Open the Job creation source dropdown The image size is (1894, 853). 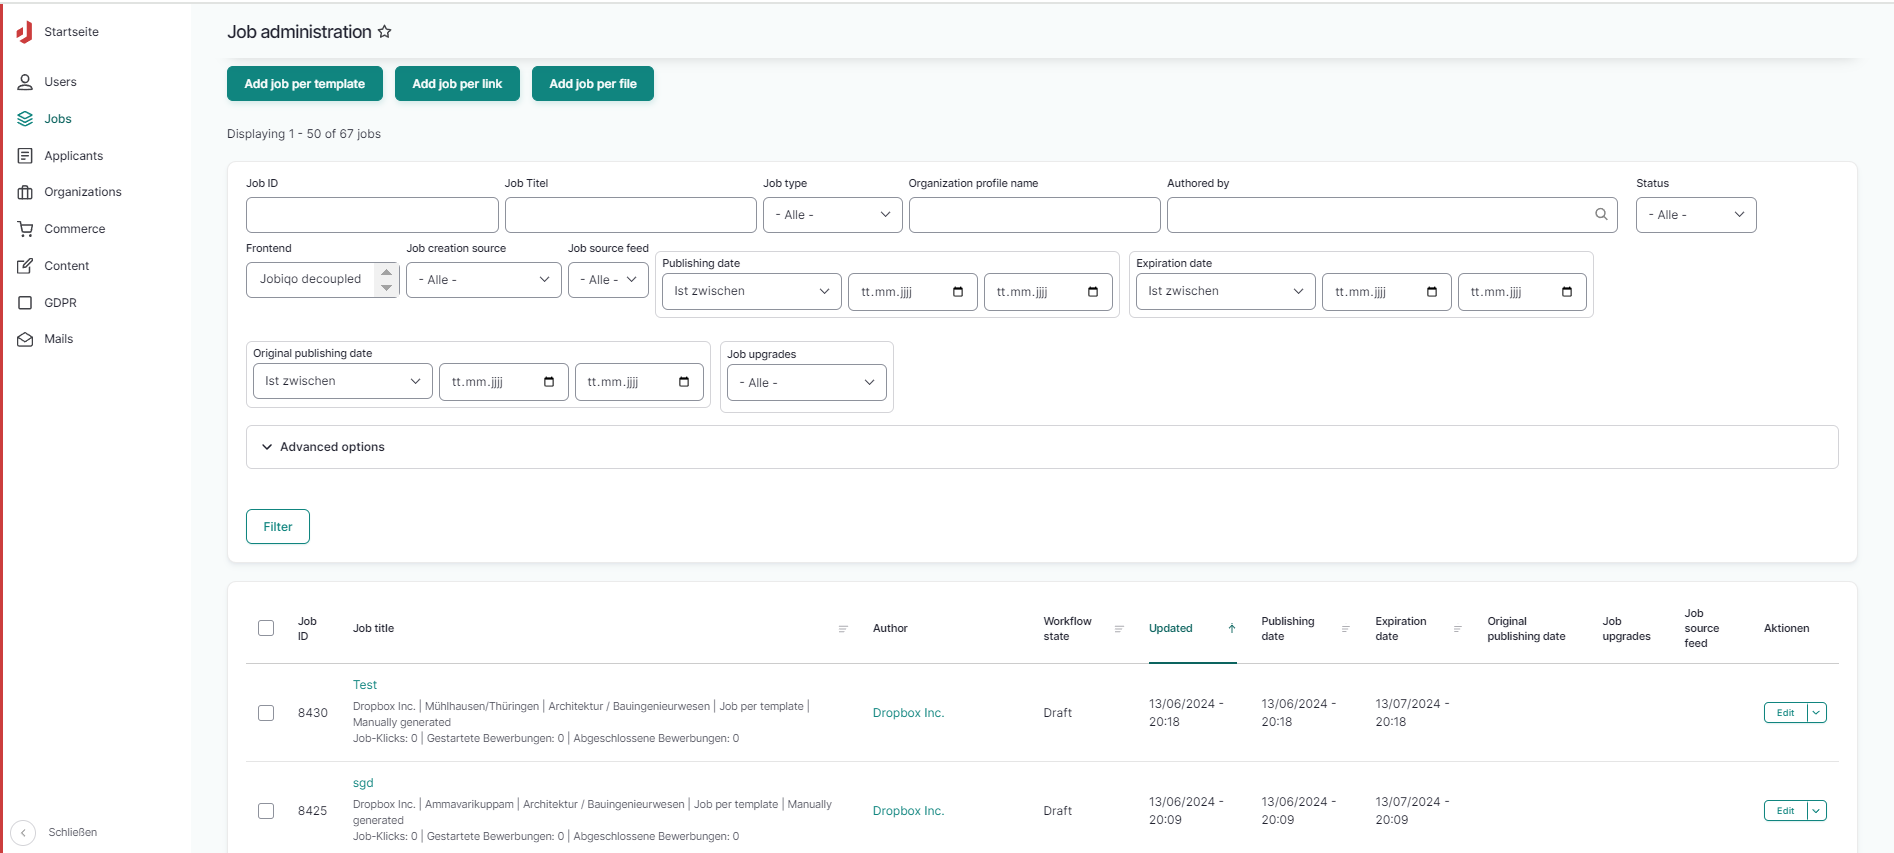(x=484, y=280)
